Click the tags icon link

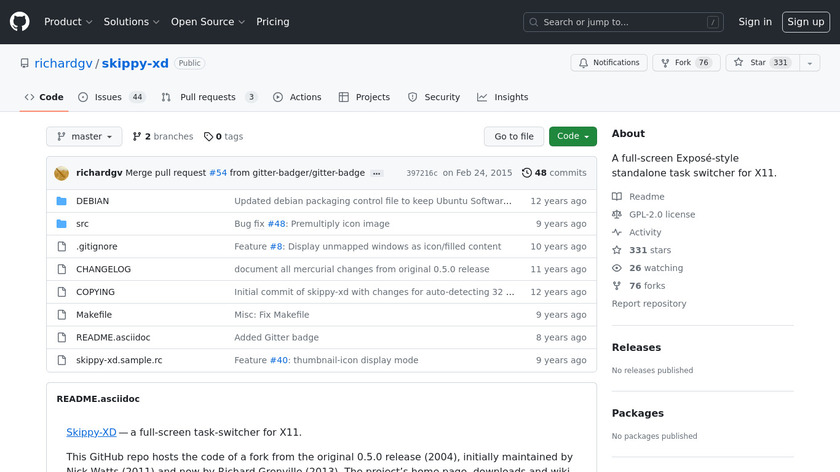click(208, 137)
